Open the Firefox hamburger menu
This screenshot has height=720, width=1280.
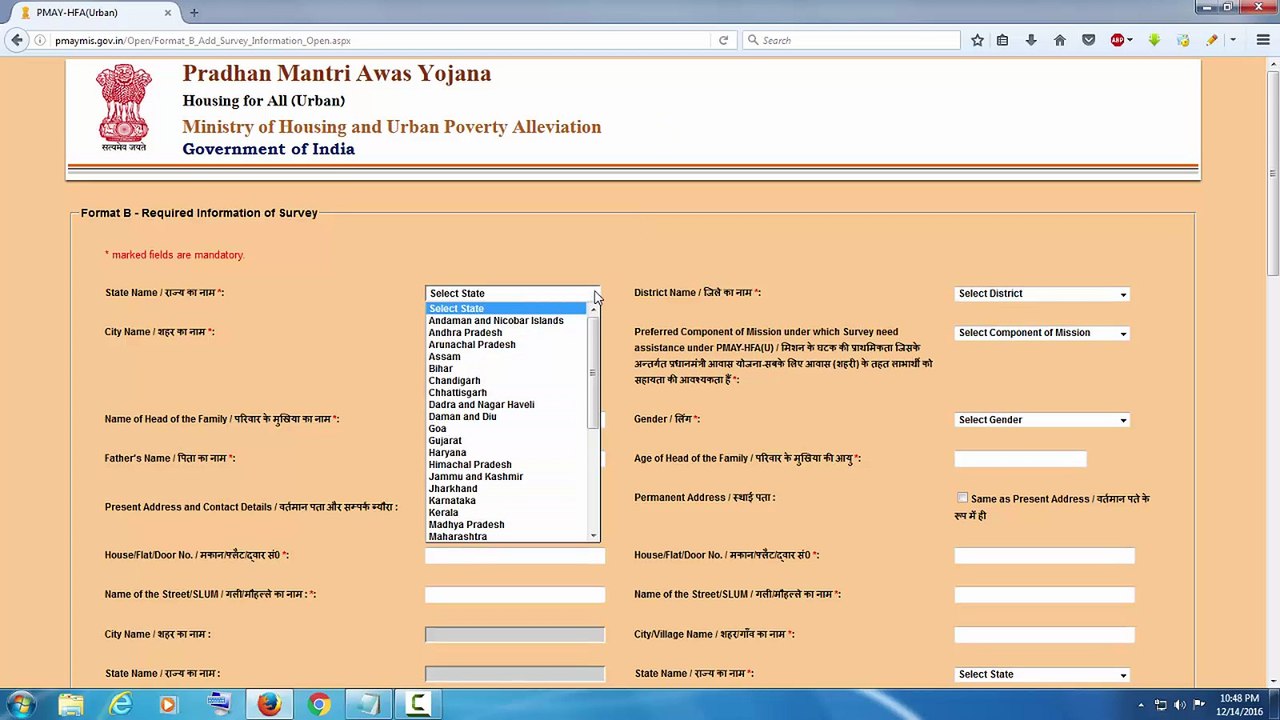(1262, 40)
